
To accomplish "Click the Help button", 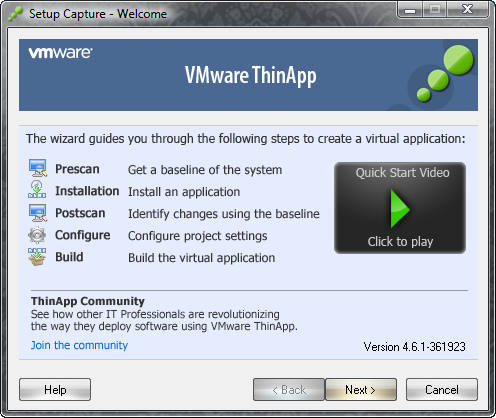I will tap(55, 389).
